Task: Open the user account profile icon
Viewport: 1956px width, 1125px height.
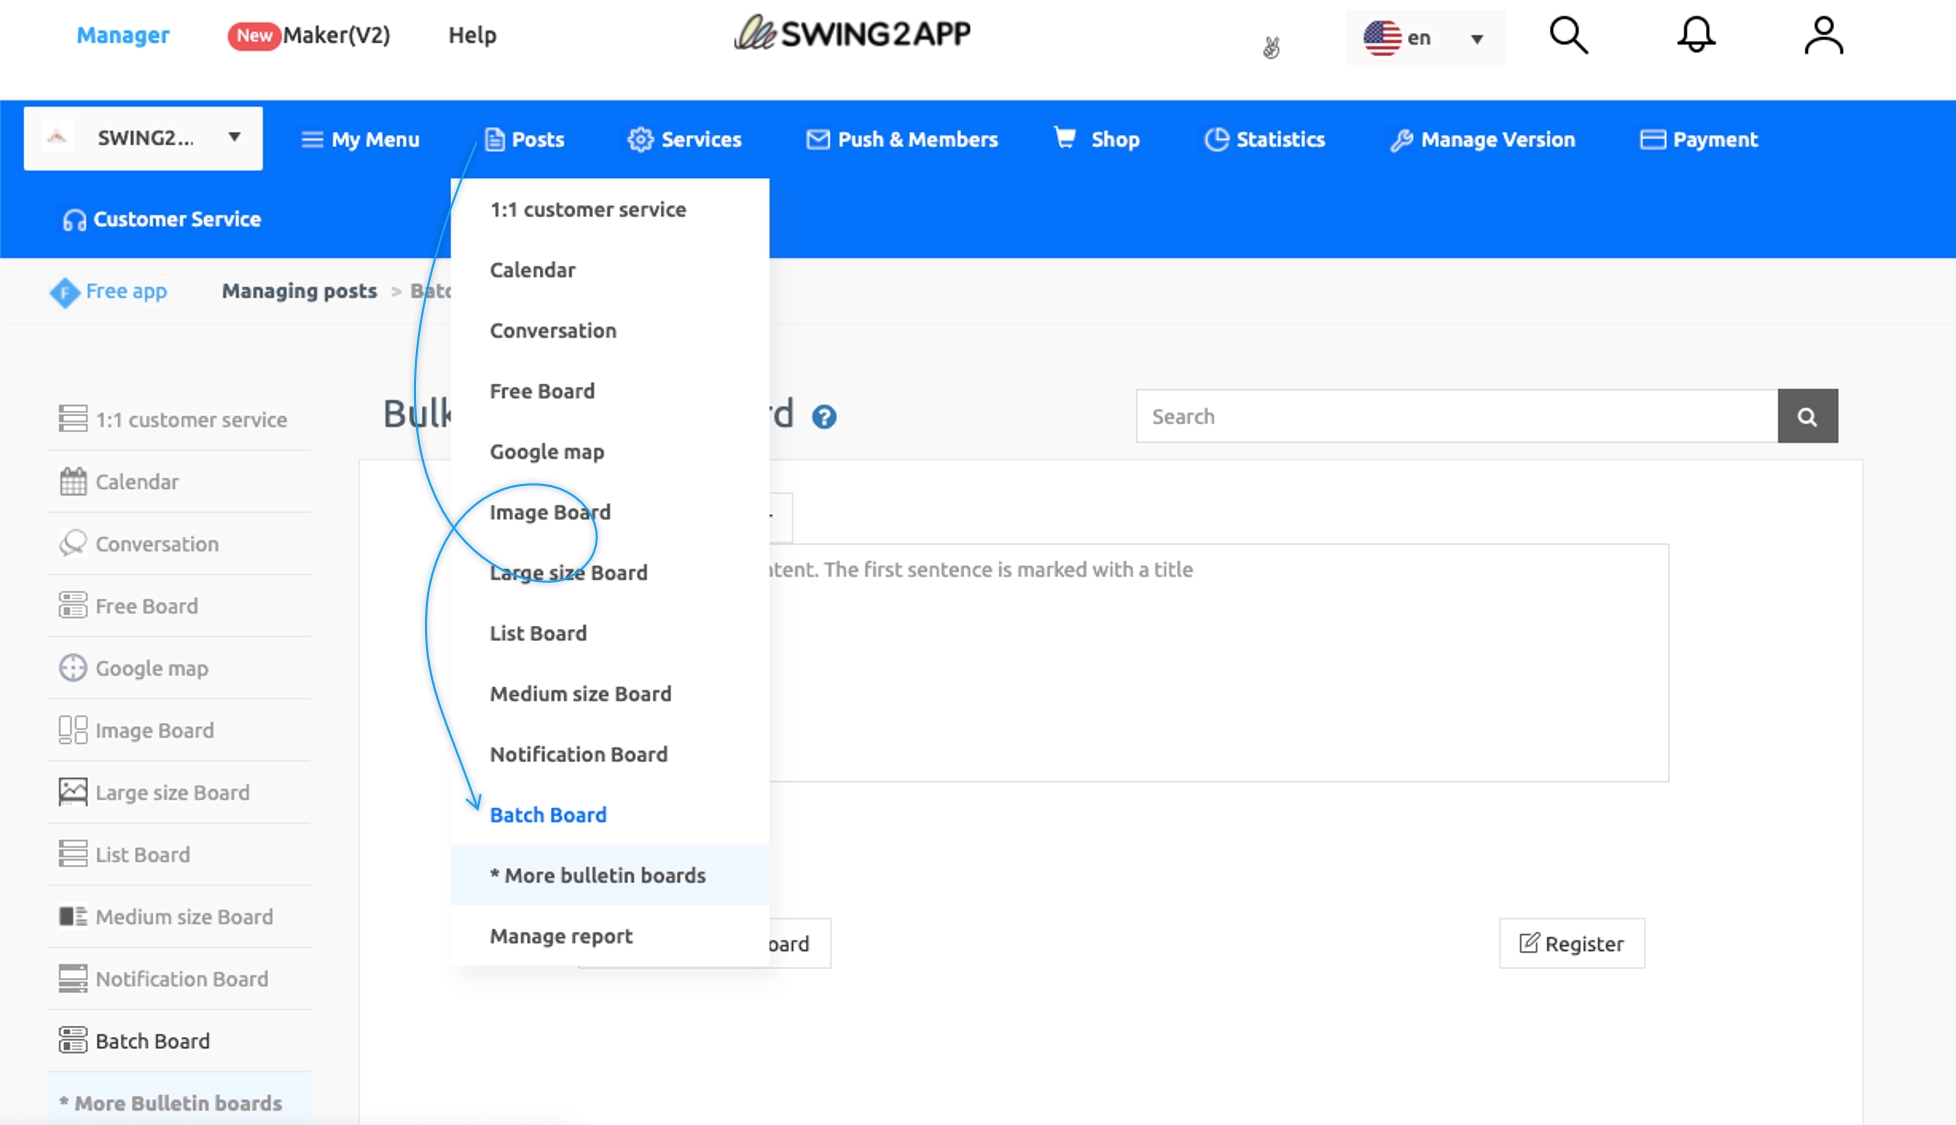Action: pos(1823,36)
